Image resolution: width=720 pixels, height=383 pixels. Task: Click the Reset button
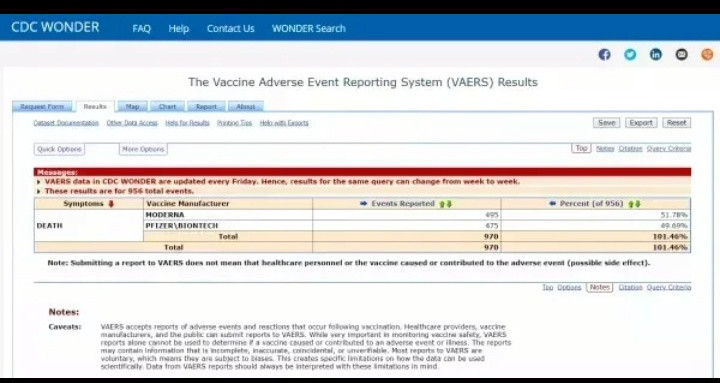click(677, 123)
